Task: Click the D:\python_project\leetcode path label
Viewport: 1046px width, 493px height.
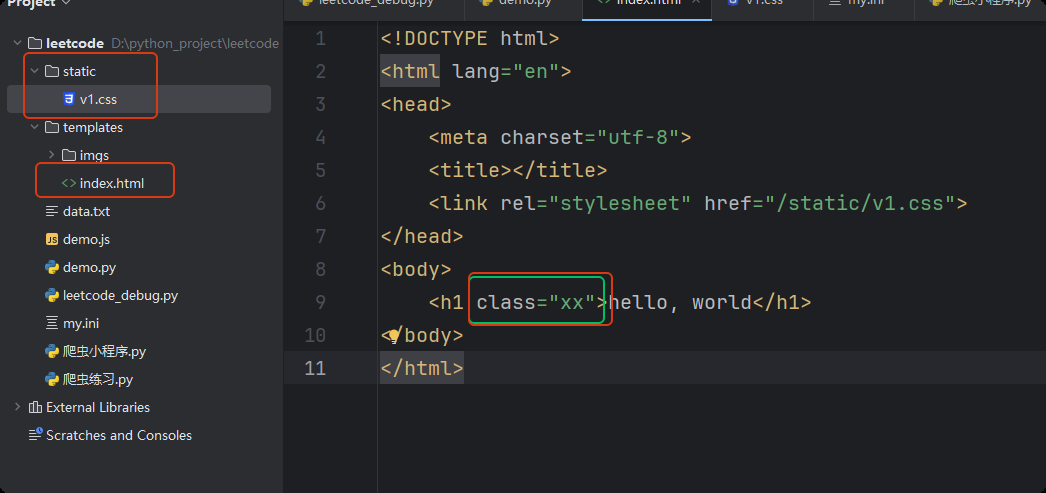Action: point(195,43)
